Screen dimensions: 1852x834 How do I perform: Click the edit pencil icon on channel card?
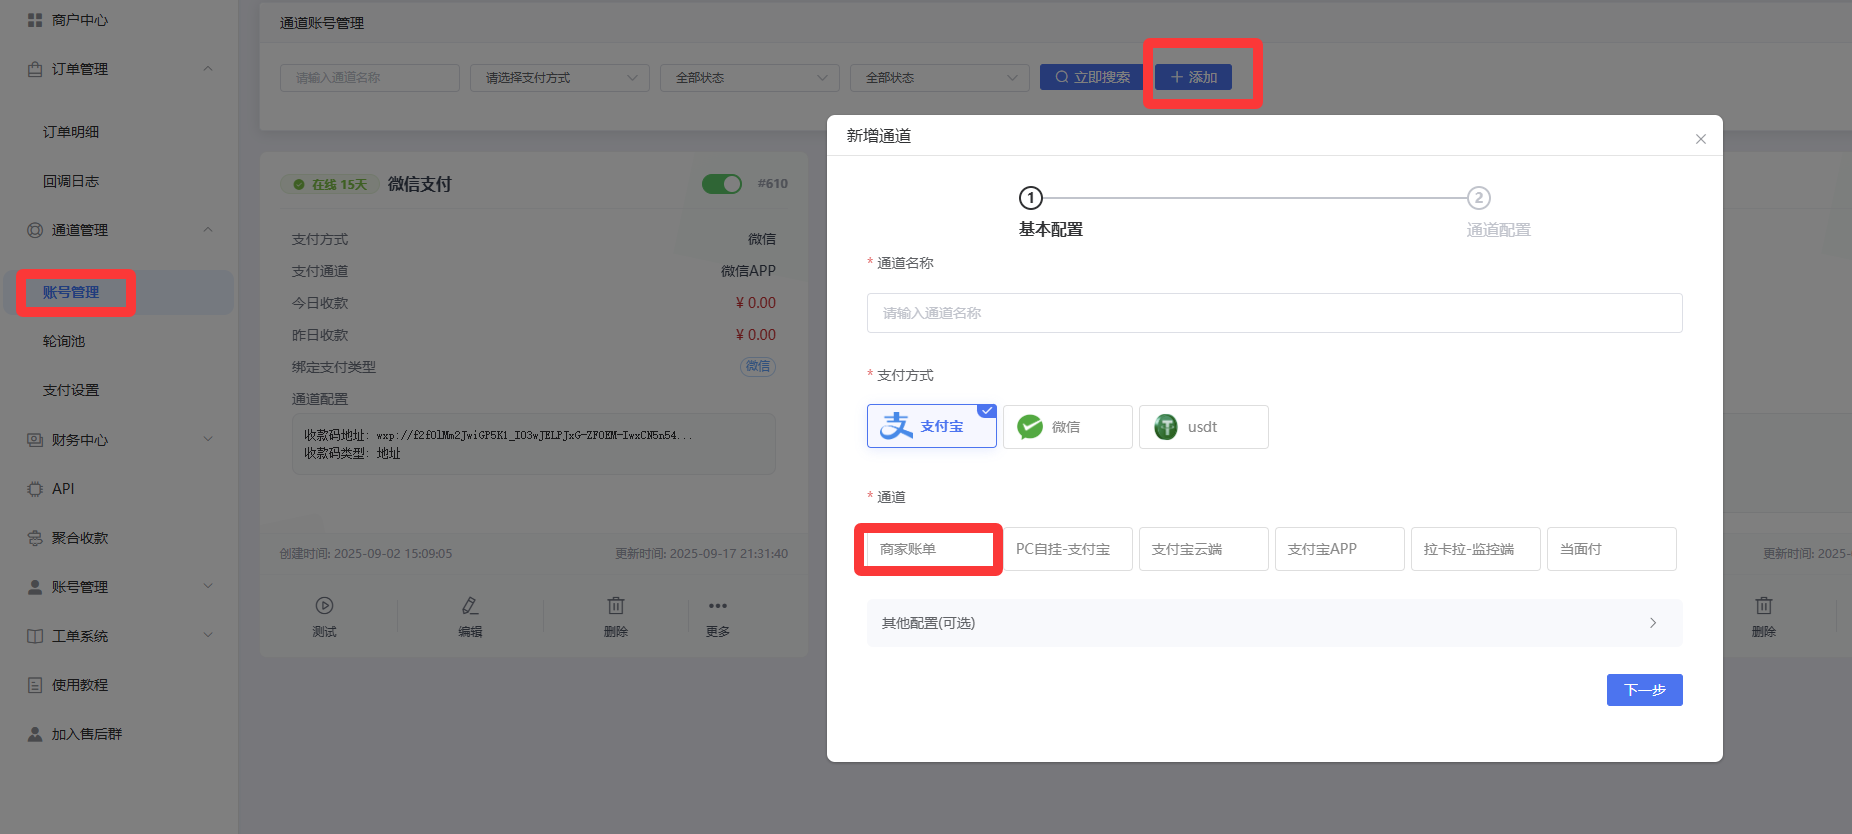(x=470, y=606)
